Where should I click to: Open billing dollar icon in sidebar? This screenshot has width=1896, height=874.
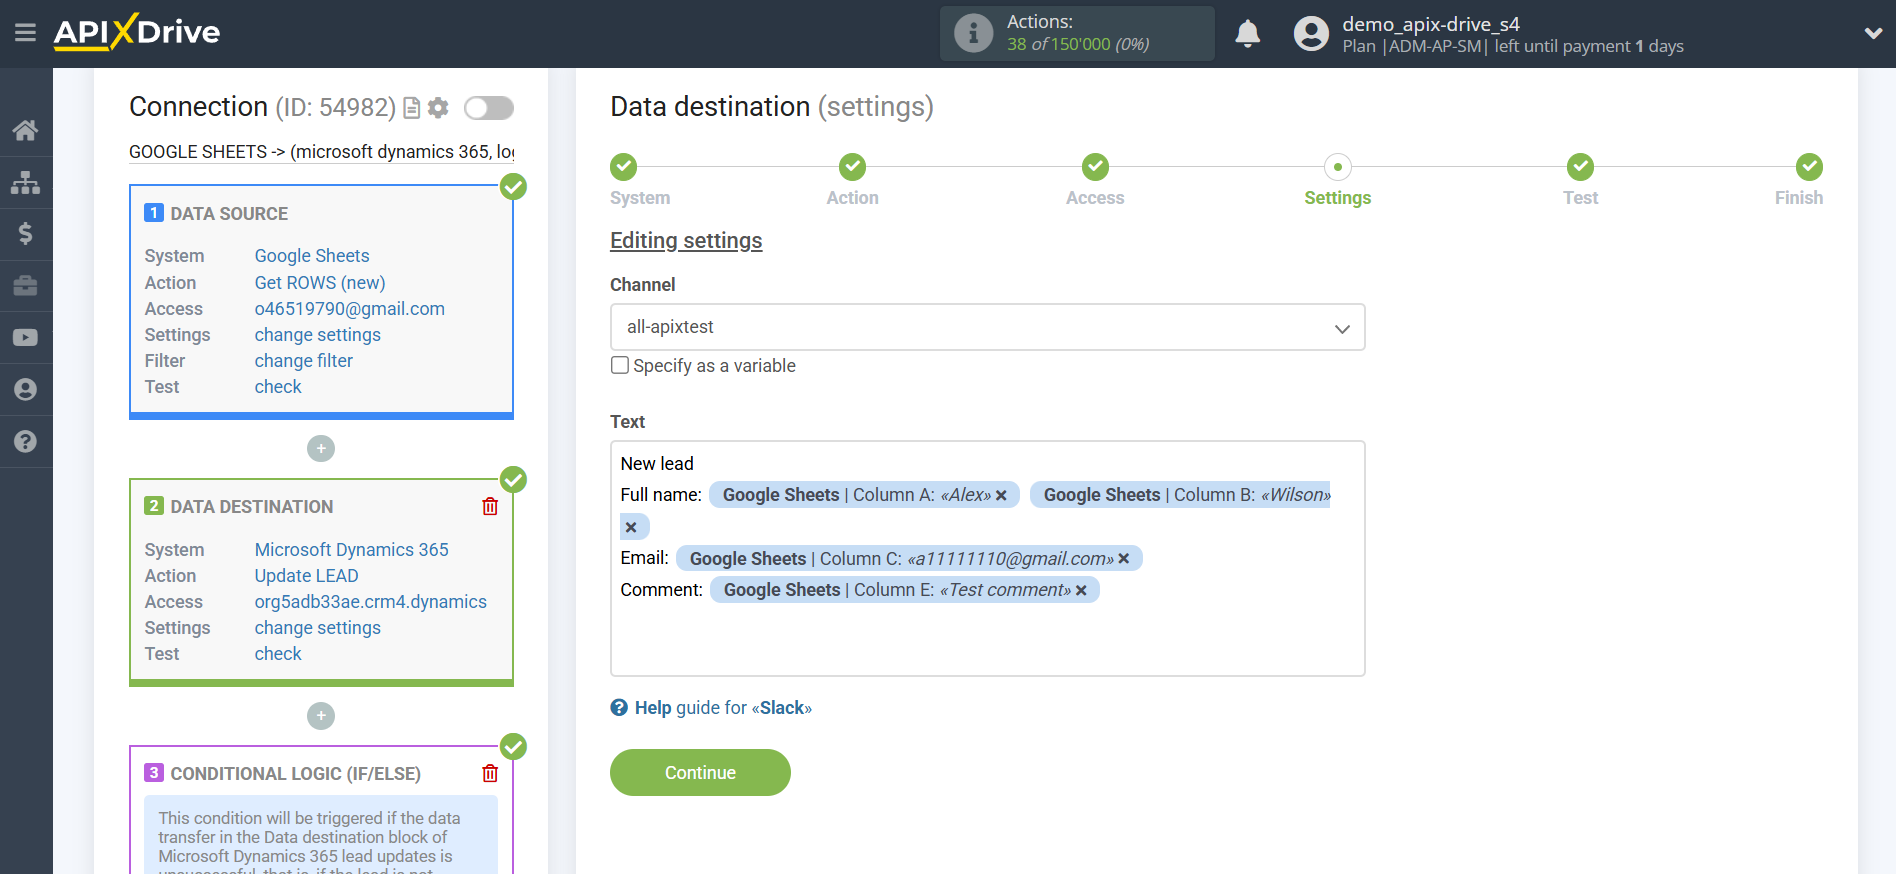[x=26, y=234]
